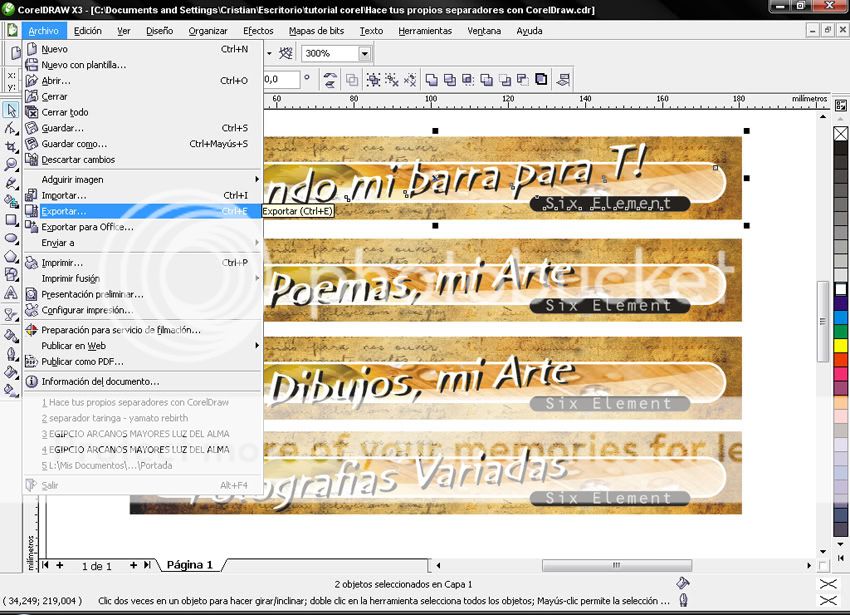This screenshot has width=850, height=615.
Task: Select the 'Dibujos, mi Arte' banner
Action: coord(503,378)
